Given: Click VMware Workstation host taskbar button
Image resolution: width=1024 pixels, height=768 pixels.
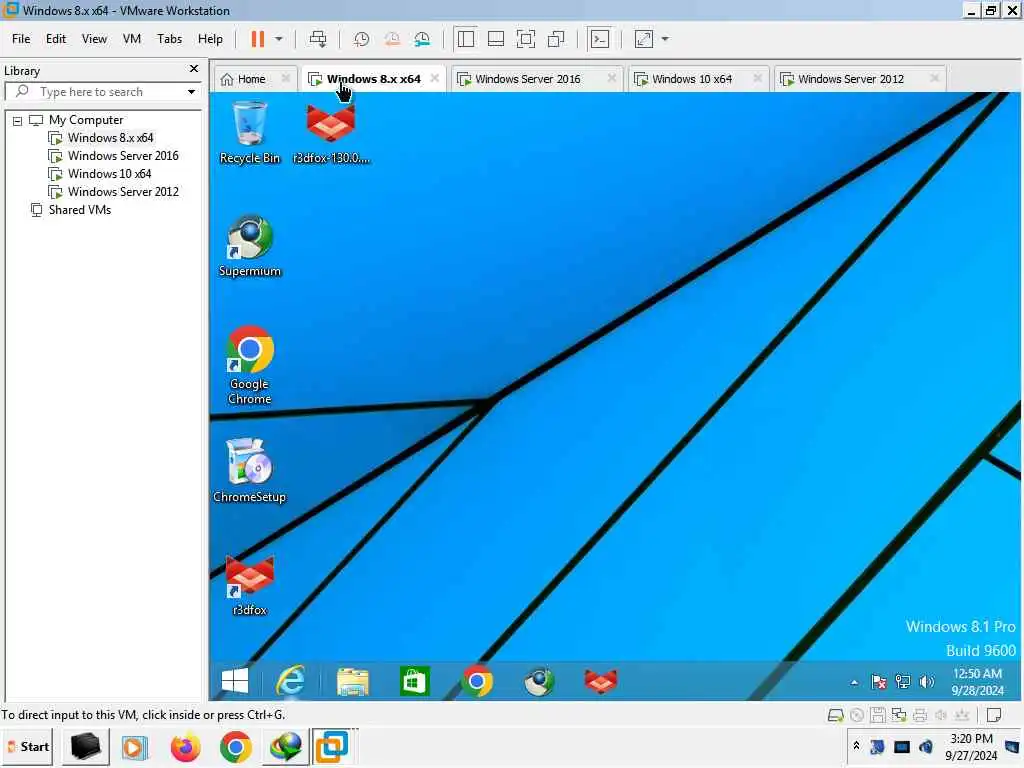Looking at the screenshot, I should point(332,747).
